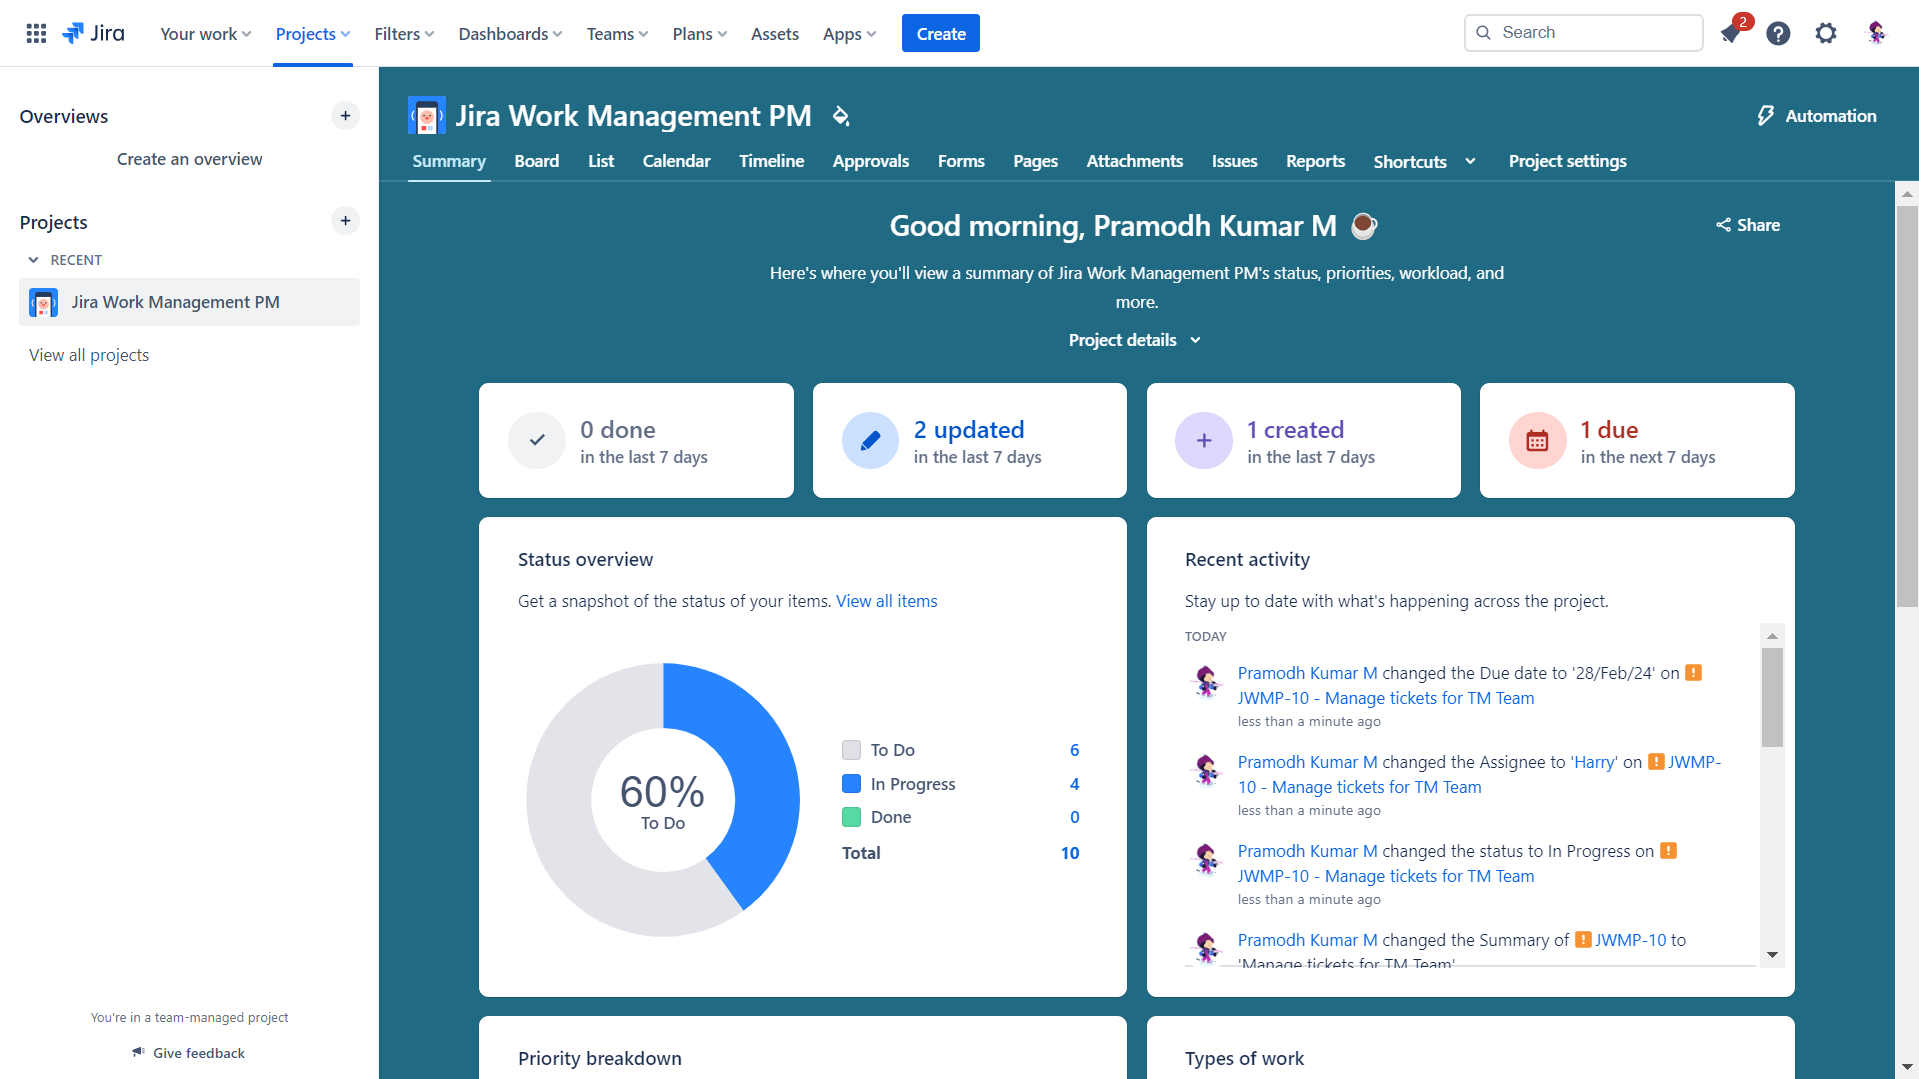The width and height of the screenshot is (1919, 1079).
Task: Click the megaphone Give feedback icon
Action: tap(139, 1052)
